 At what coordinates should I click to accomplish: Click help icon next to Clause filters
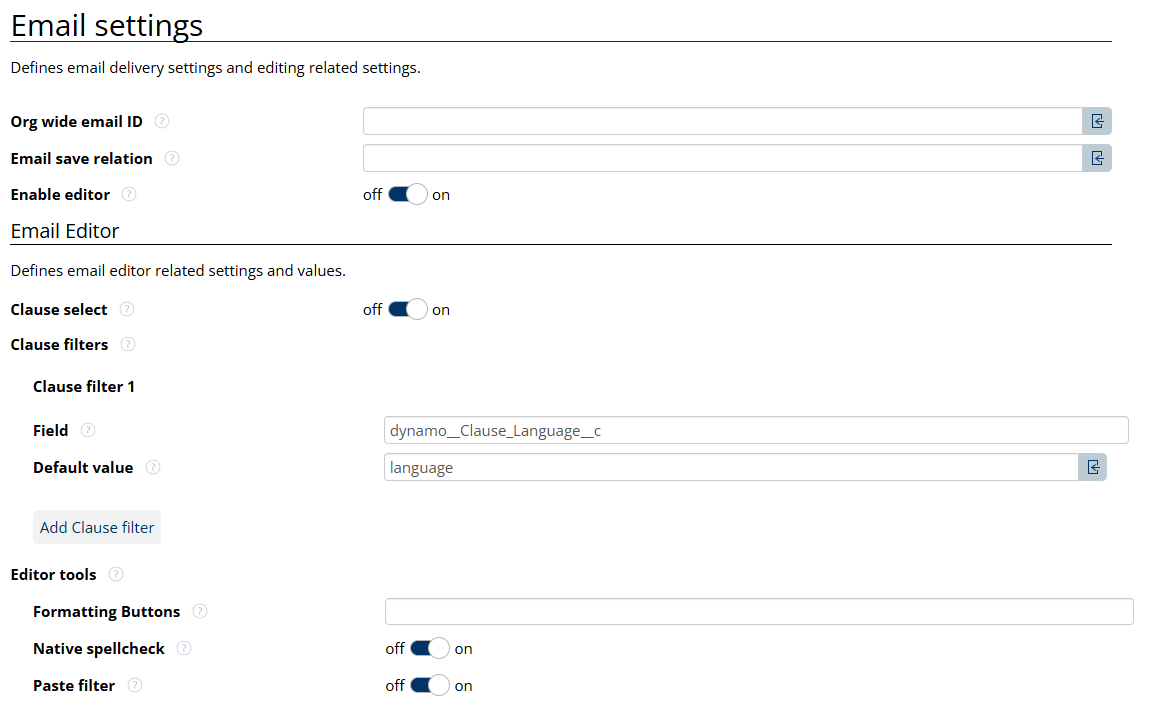tap(128, 344)
